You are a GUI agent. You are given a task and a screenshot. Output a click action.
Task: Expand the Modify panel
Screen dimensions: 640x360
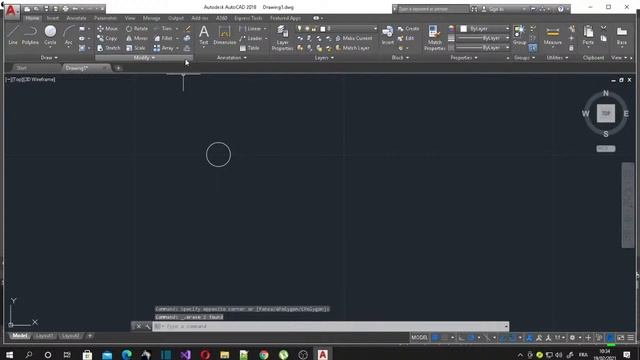click(x=144, y=58)
